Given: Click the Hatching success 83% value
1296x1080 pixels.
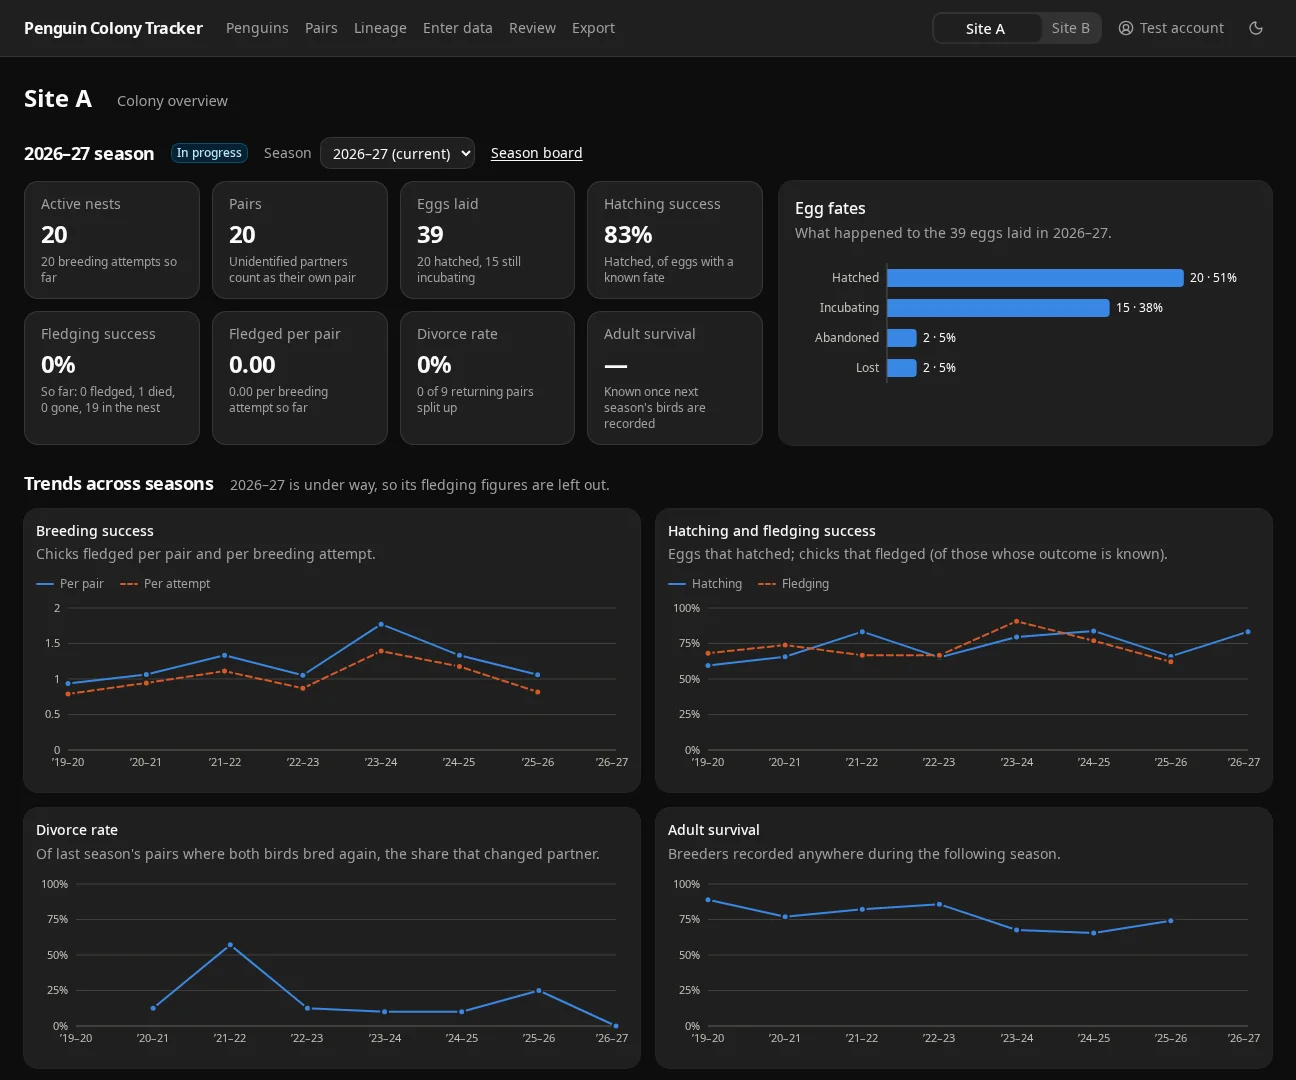Looking at the screenshot, I should [628, 235].
